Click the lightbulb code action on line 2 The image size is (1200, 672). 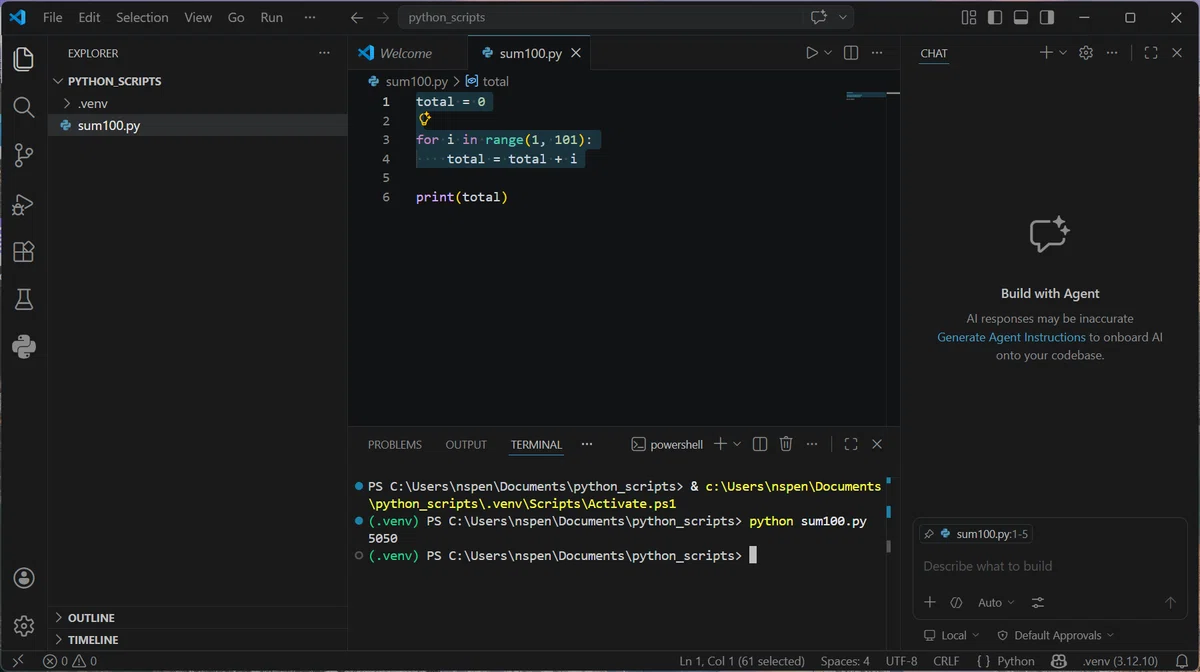click(x=425, y=120)
